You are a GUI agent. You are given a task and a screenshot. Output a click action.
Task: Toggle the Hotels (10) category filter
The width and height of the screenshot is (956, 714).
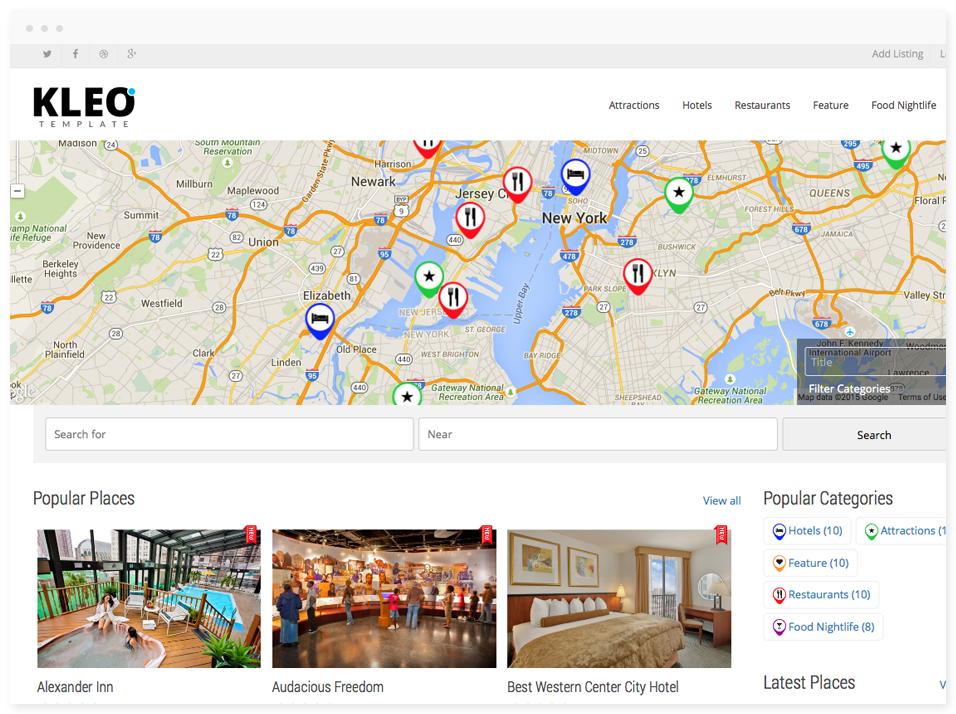click(x=807, y=530)
